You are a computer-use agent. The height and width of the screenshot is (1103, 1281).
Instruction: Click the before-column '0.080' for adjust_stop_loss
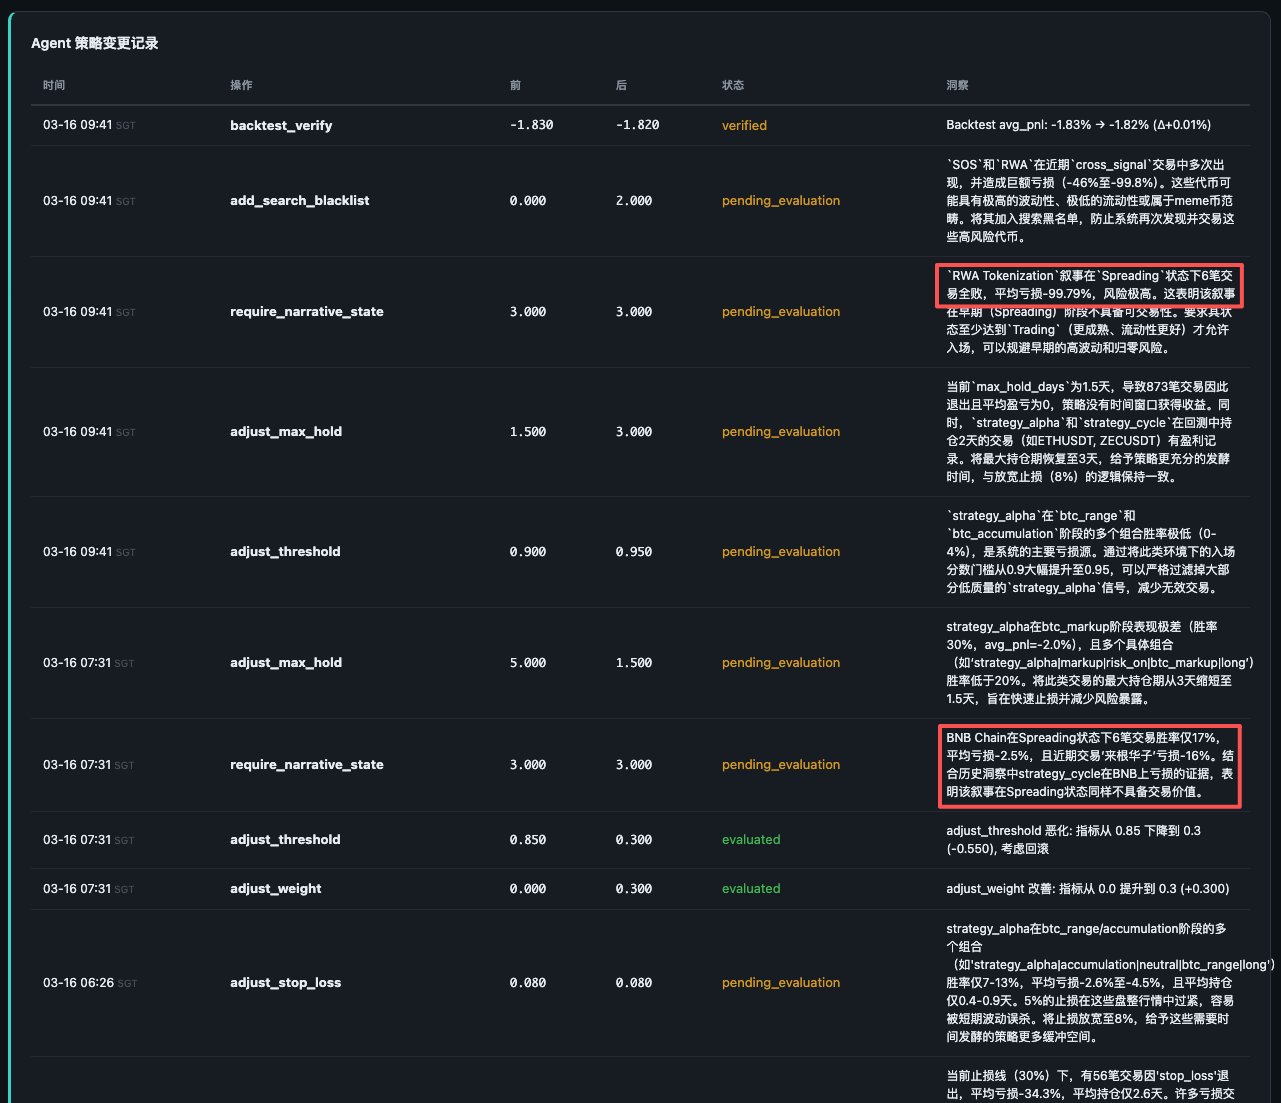(528, 982)
